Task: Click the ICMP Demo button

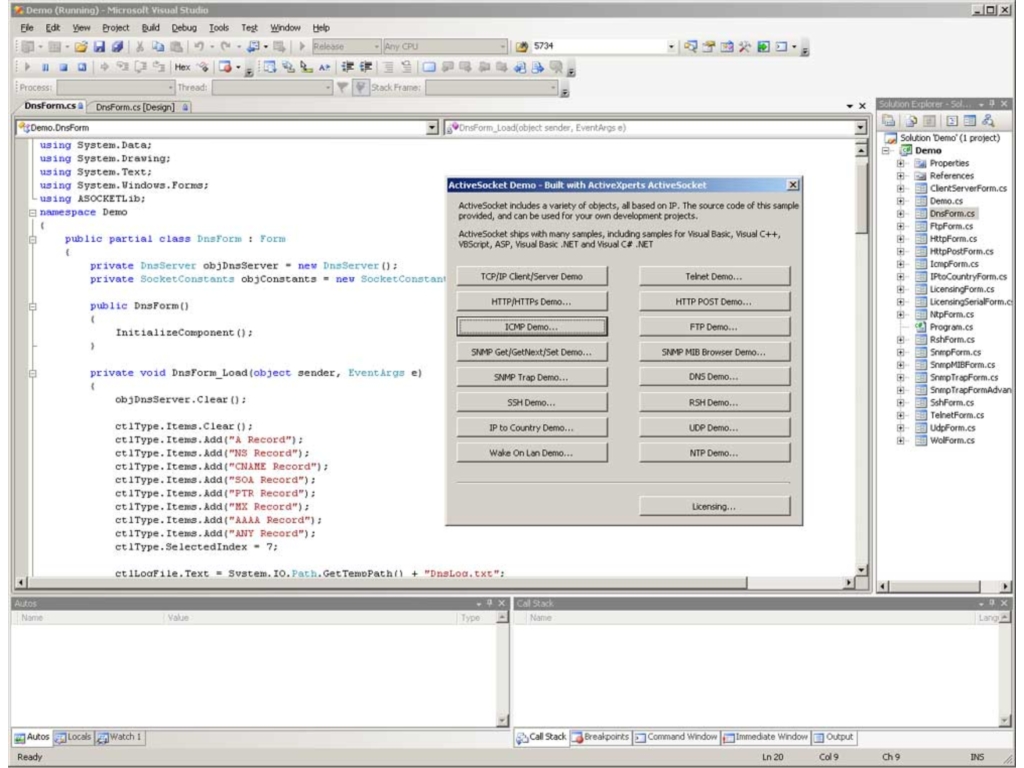Action: coord(532,327)
